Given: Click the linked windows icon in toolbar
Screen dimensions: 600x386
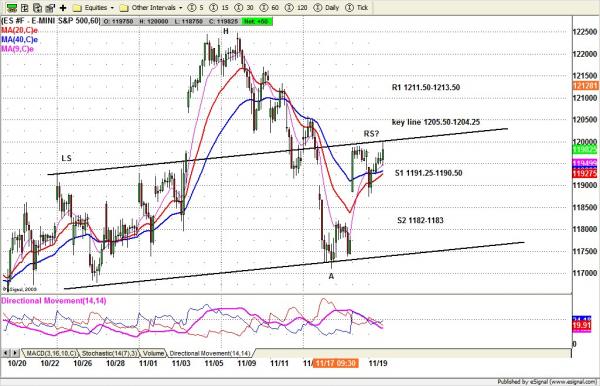Looking at the screenshot, I should (x=50, y=7).
